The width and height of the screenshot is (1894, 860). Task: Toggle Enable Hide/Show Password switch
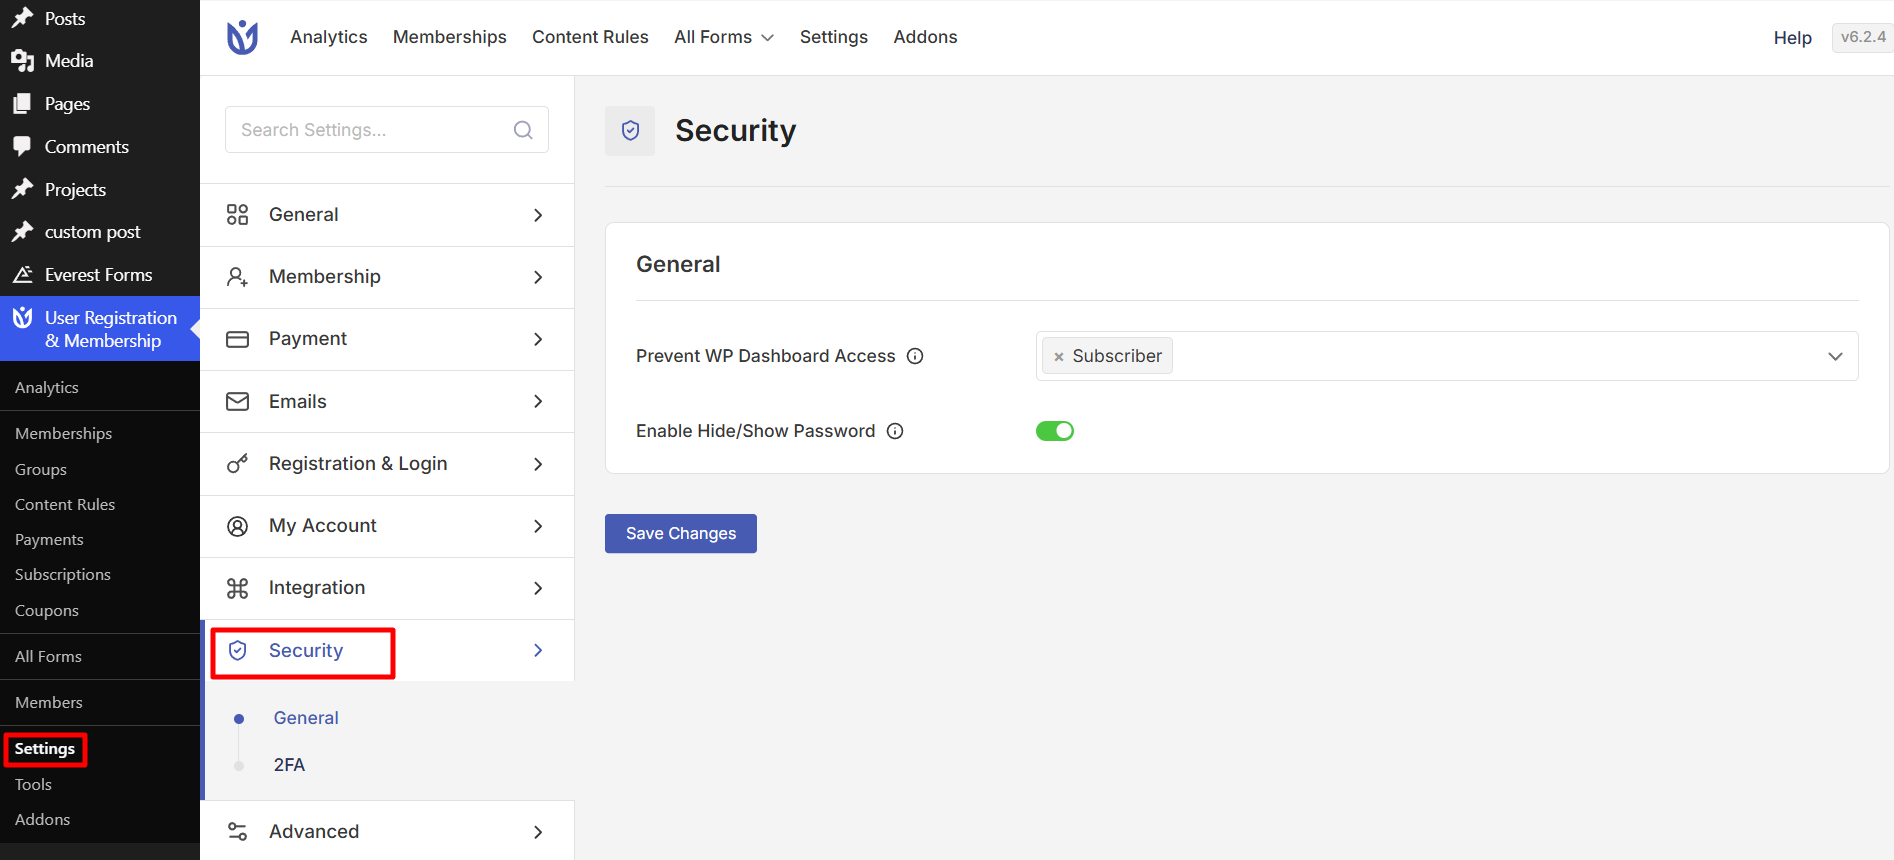click(1054, 431)
